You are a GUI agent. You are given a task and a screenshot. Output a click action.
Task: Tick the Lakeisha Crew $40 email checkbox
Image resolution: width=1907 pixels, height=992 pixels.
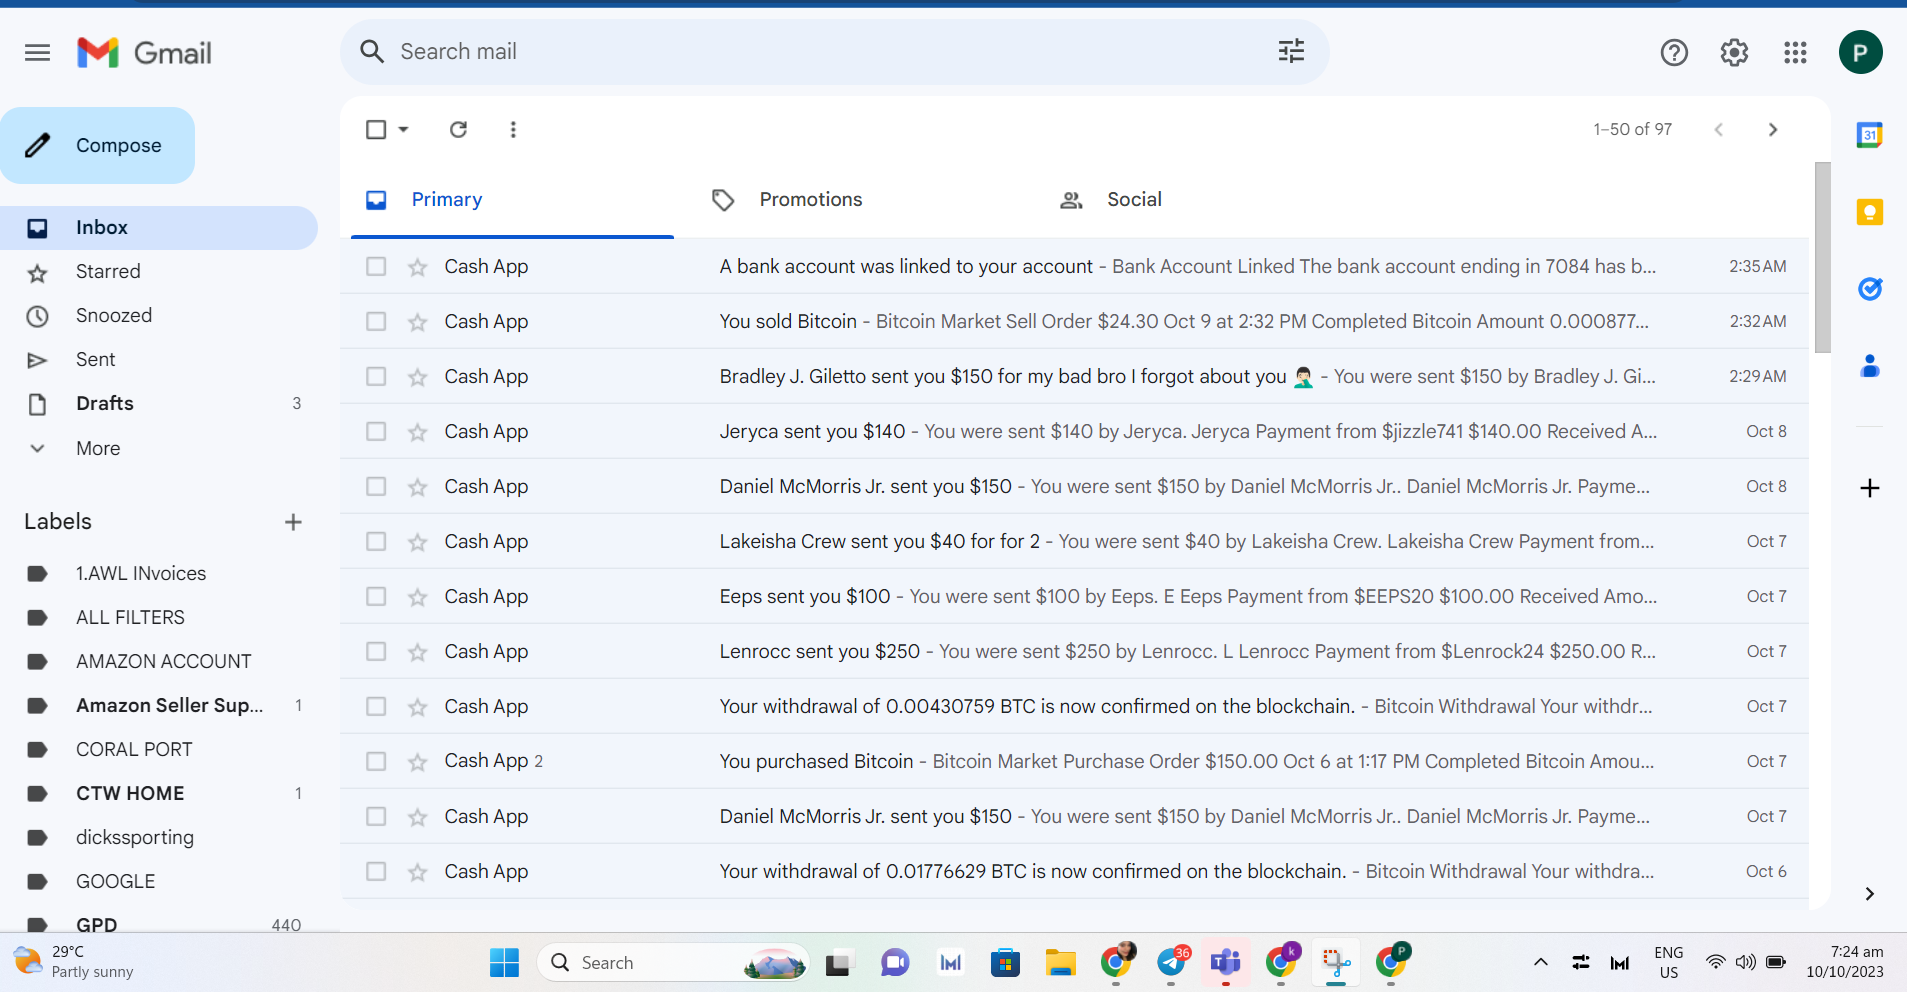pos(376,541)
